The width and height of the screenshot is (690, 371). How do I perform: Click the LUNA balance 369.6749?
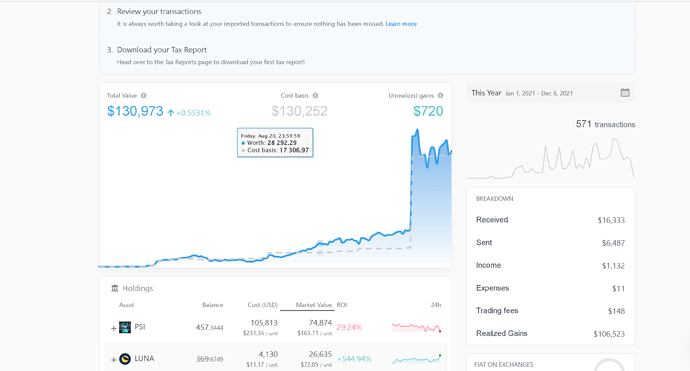209,359
